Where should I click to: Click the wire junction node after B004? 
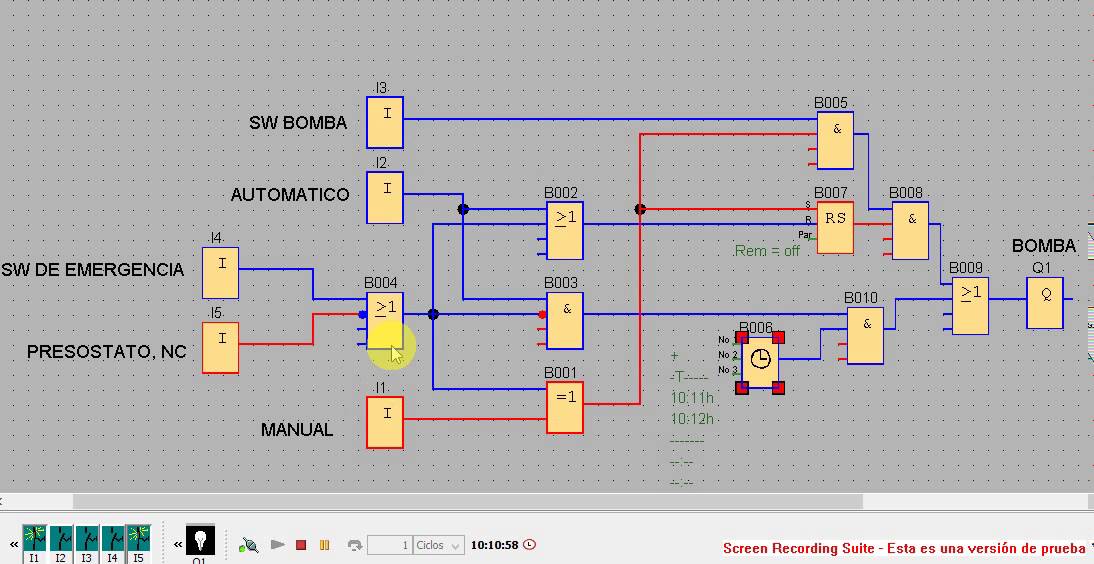[433, 314]
